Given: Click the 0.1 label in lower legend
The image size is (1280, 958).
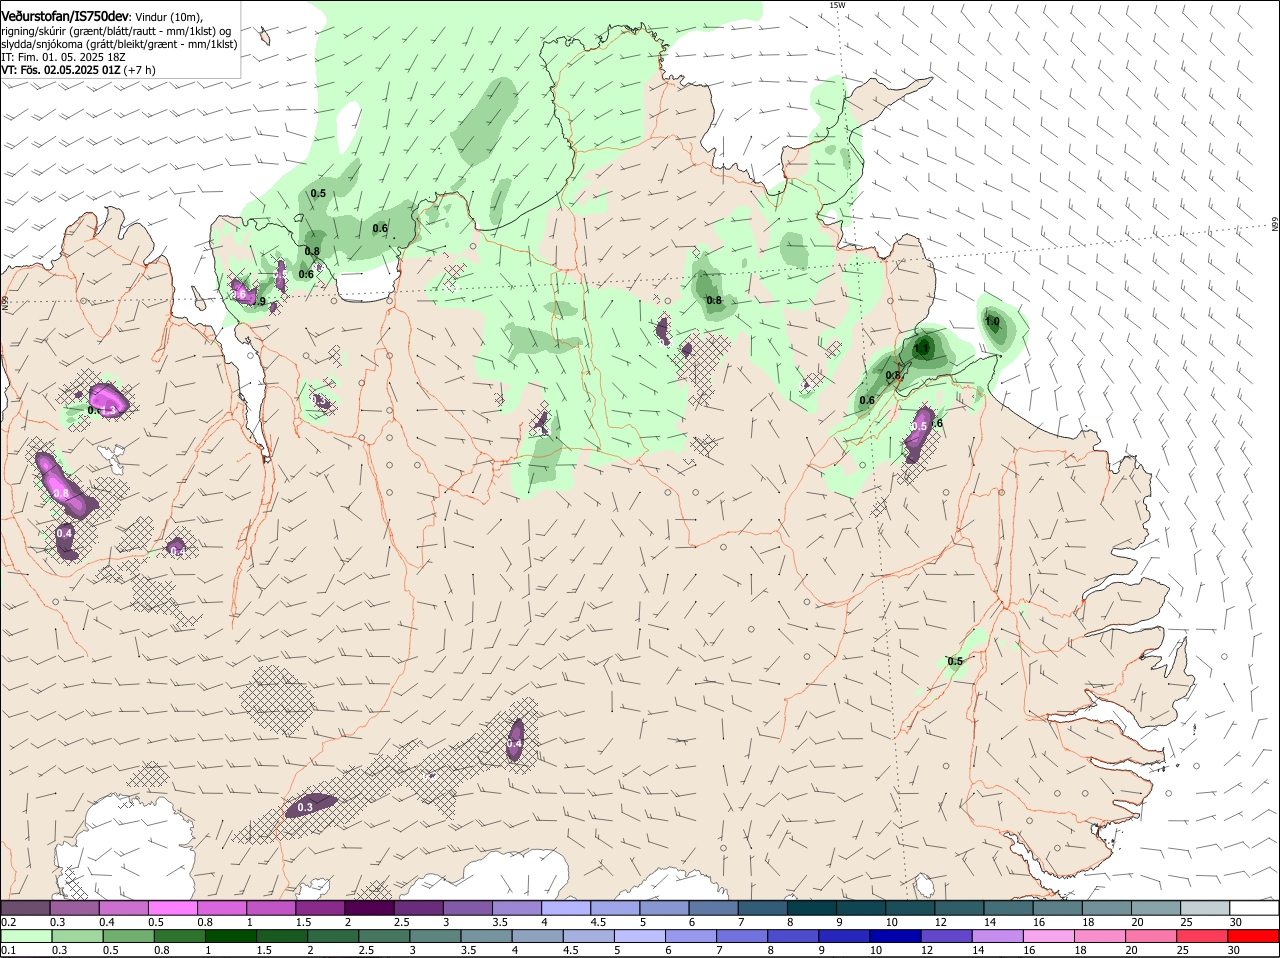Looking at the screenshot, I should tap(8, 951).
